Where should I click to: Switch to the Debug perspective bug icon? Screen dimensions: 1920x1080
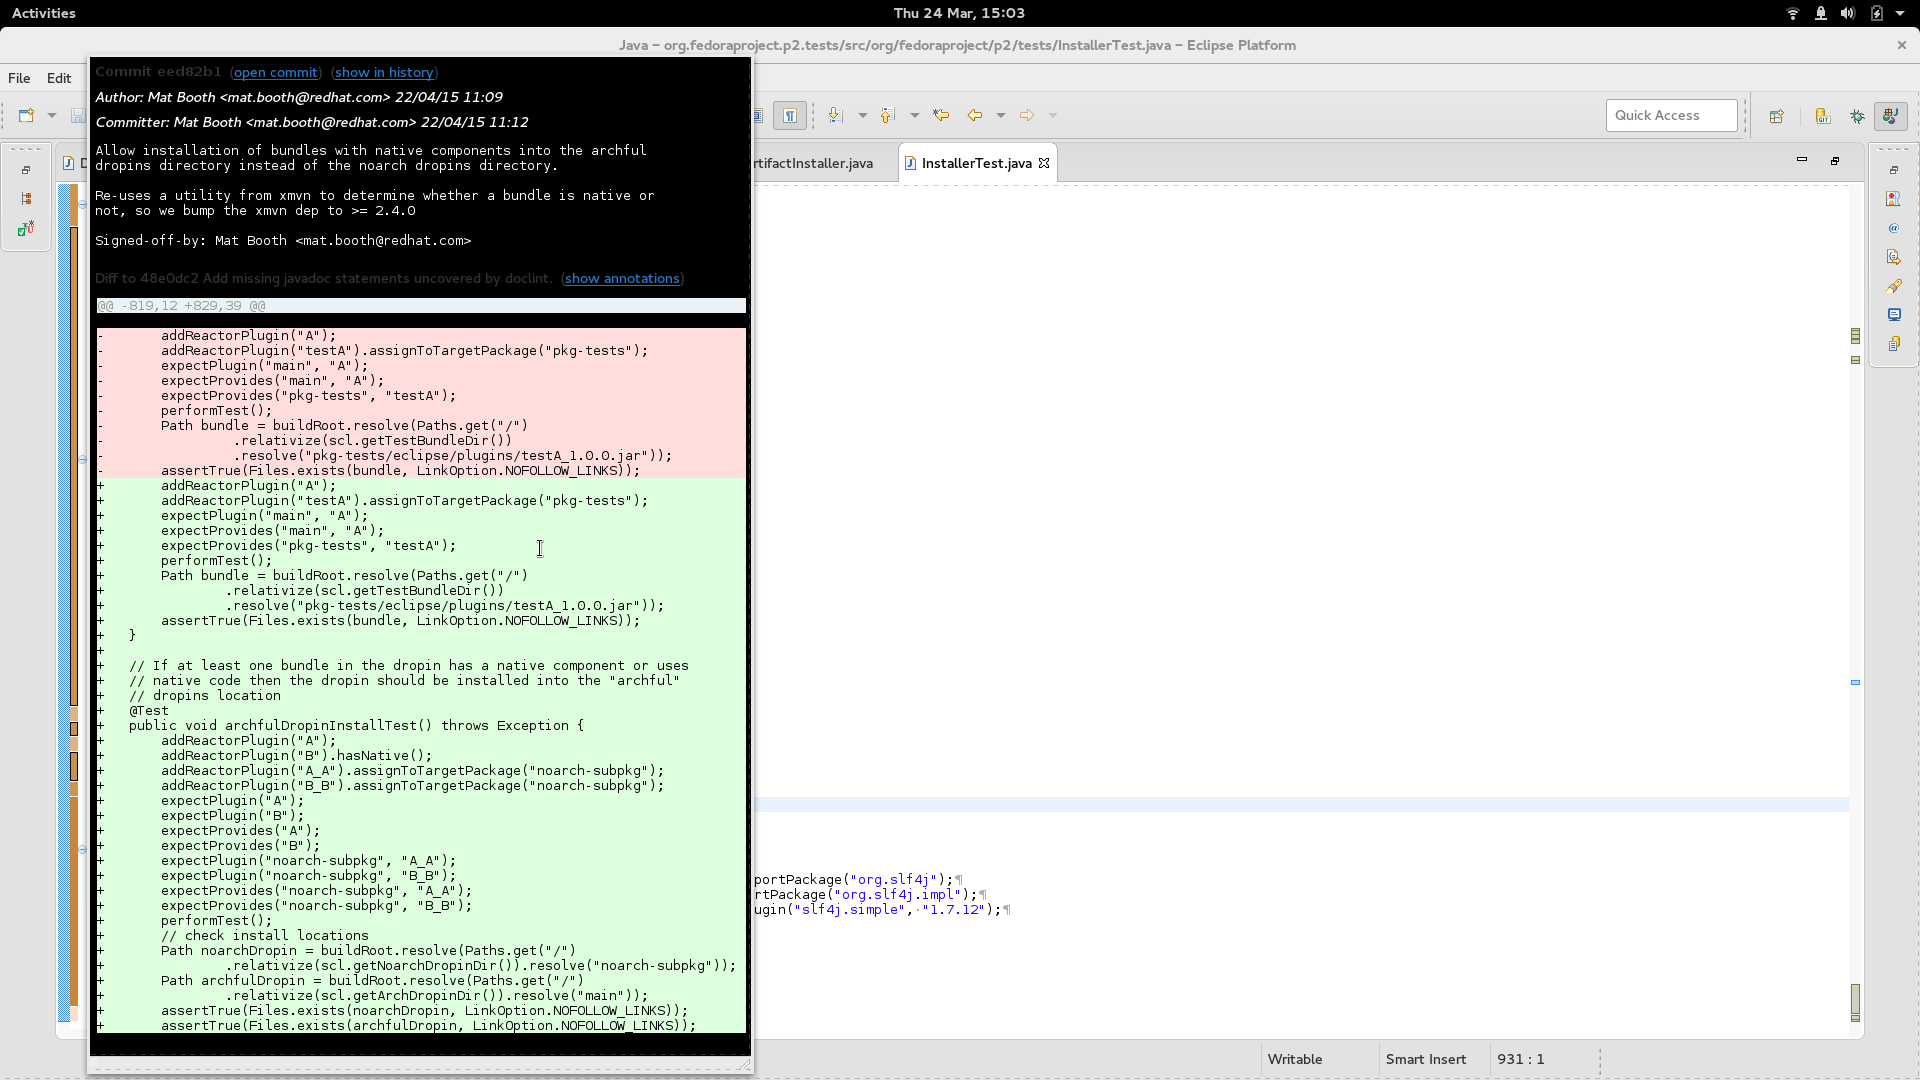[x=1857, y=116]
